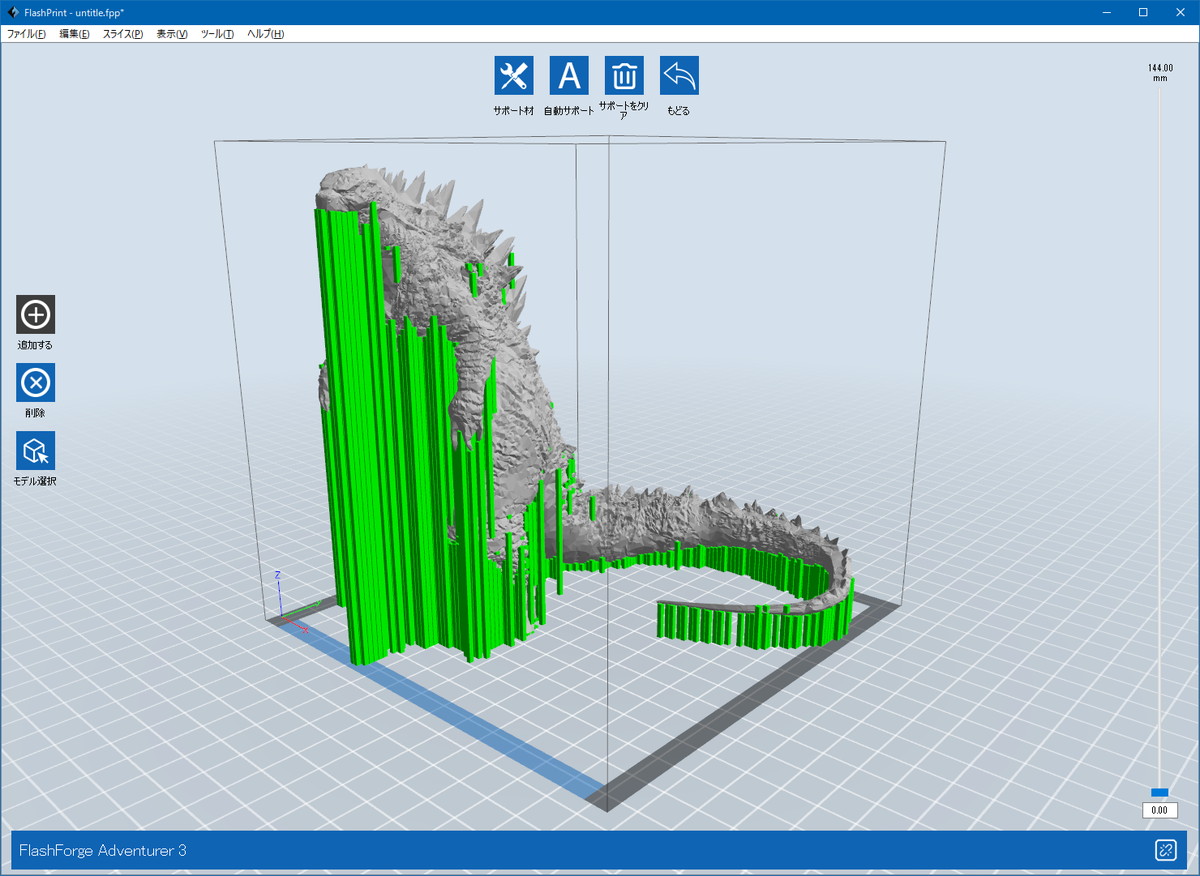
Task: Open the スライス(P) menu
Action: point(123,34)
